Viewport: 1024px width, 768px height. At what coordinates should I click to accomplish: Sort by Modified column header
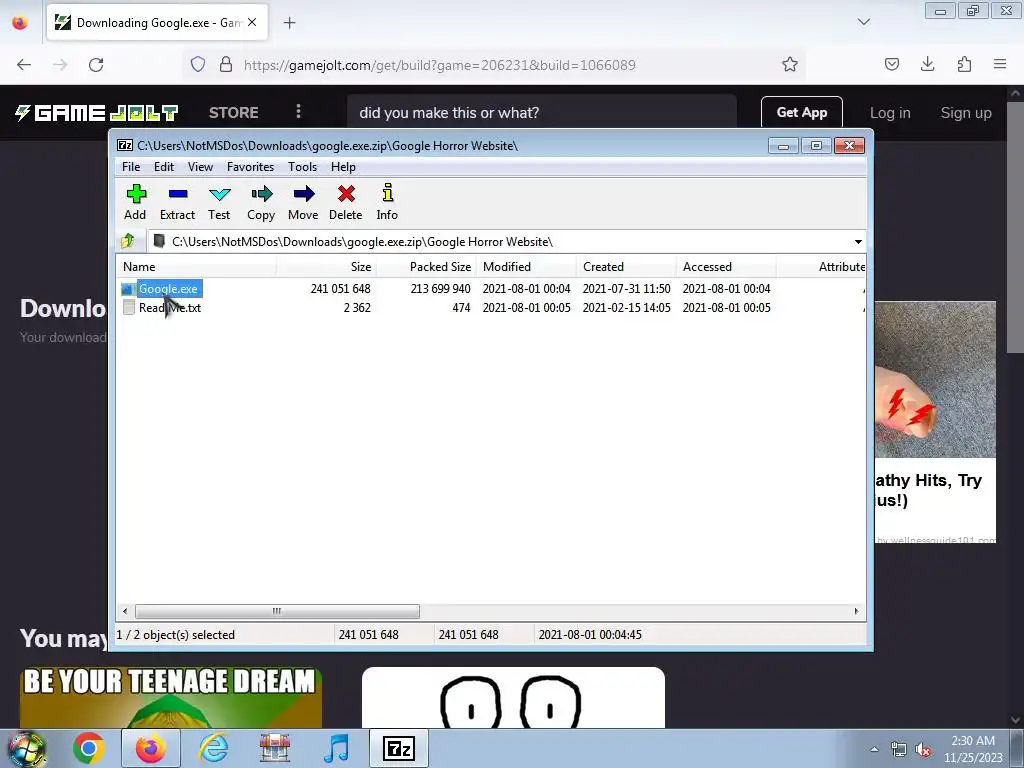526,266
